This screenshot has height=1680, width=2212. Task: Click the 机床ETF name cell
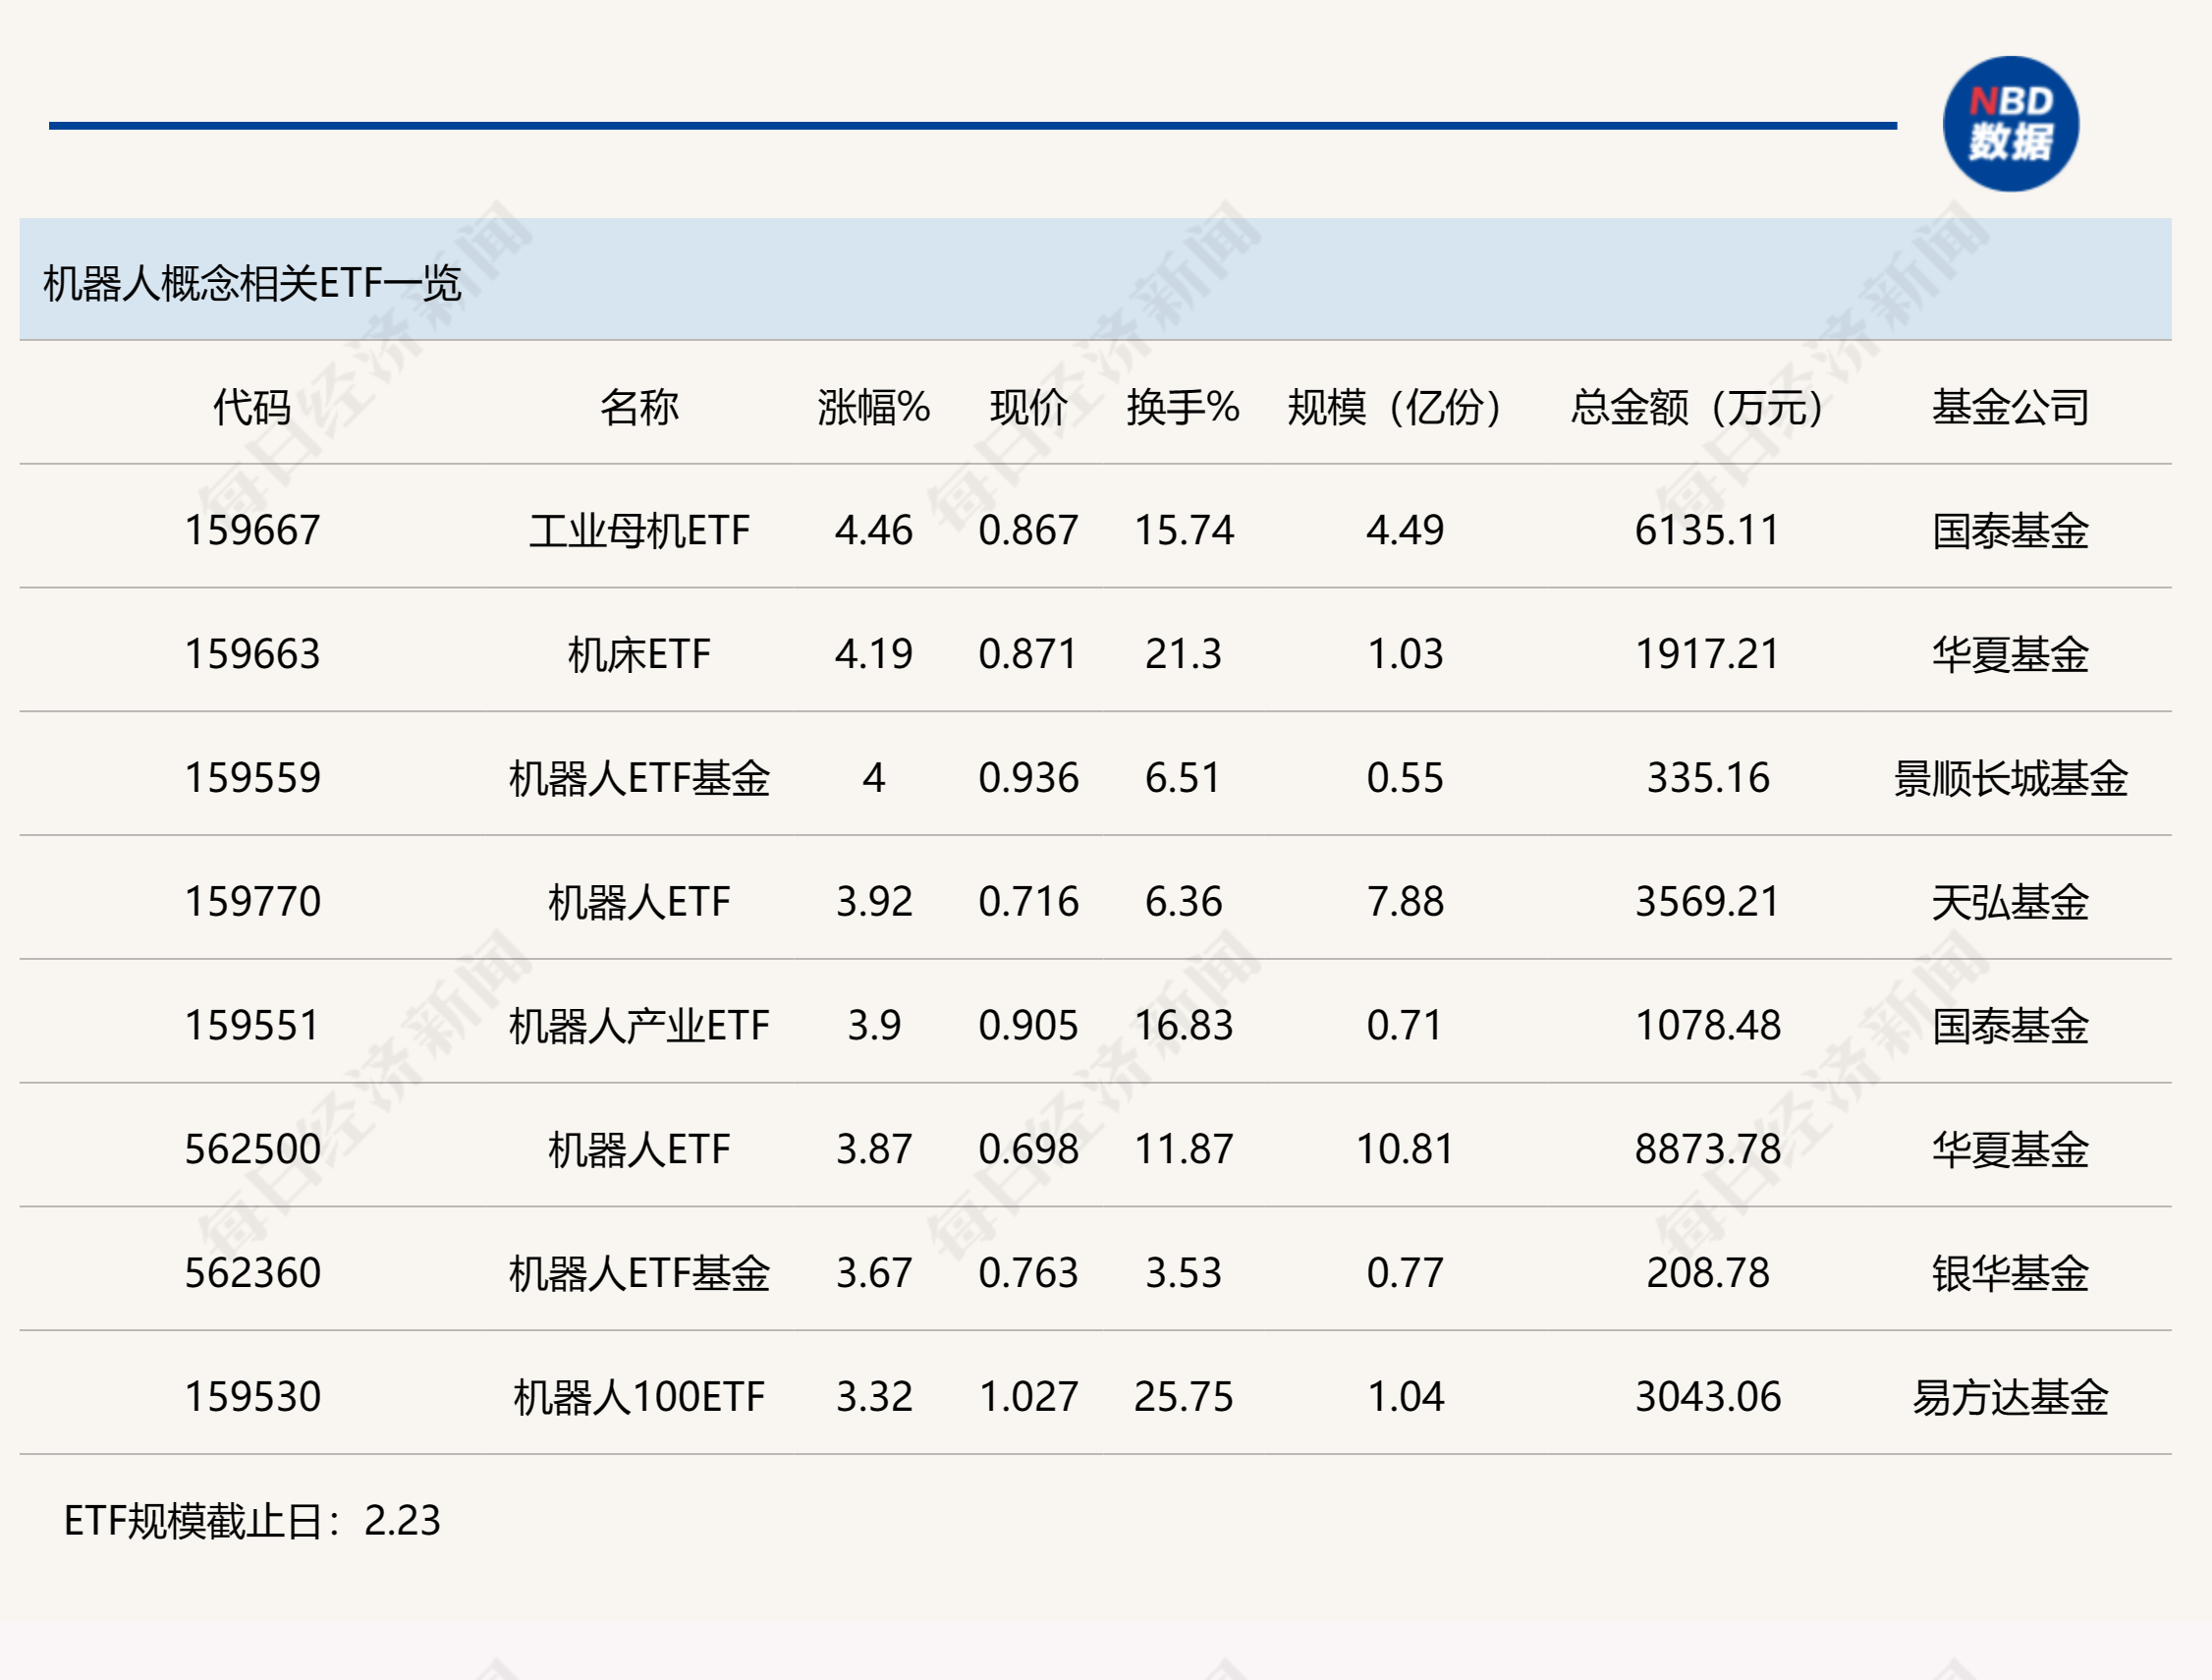point(639,654)
